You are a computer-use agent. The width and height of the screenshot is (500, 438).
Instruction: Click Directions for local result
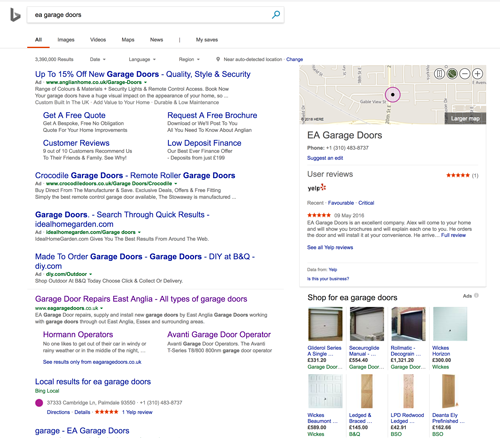tap(58, 412)
